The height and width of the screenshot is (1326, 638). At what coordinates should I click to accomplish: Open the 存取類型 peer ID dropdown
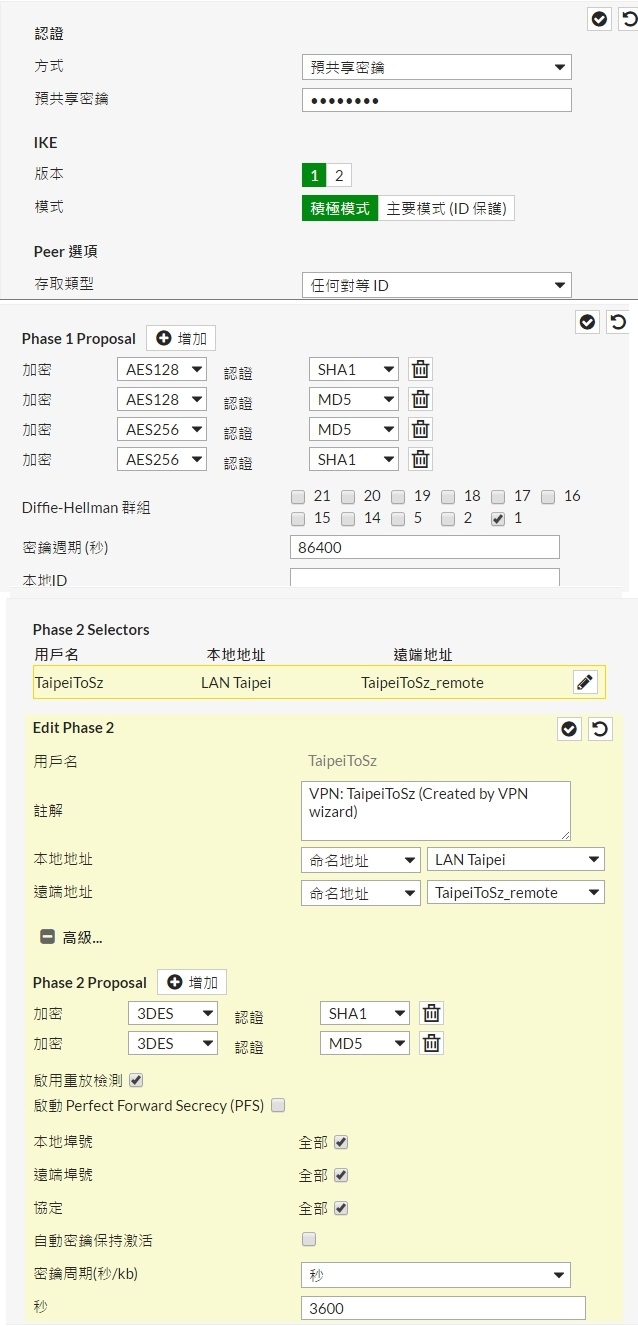(436, 286)
